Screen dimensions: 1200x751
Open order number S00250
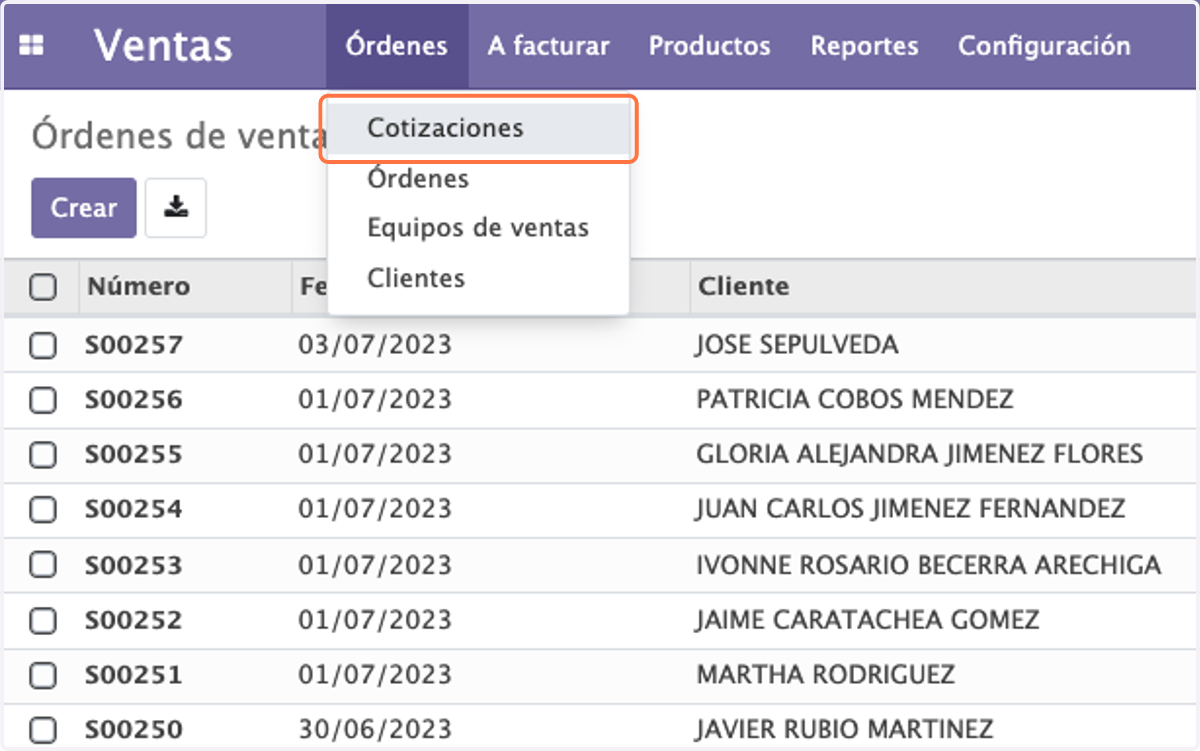[x=134, y=728]
